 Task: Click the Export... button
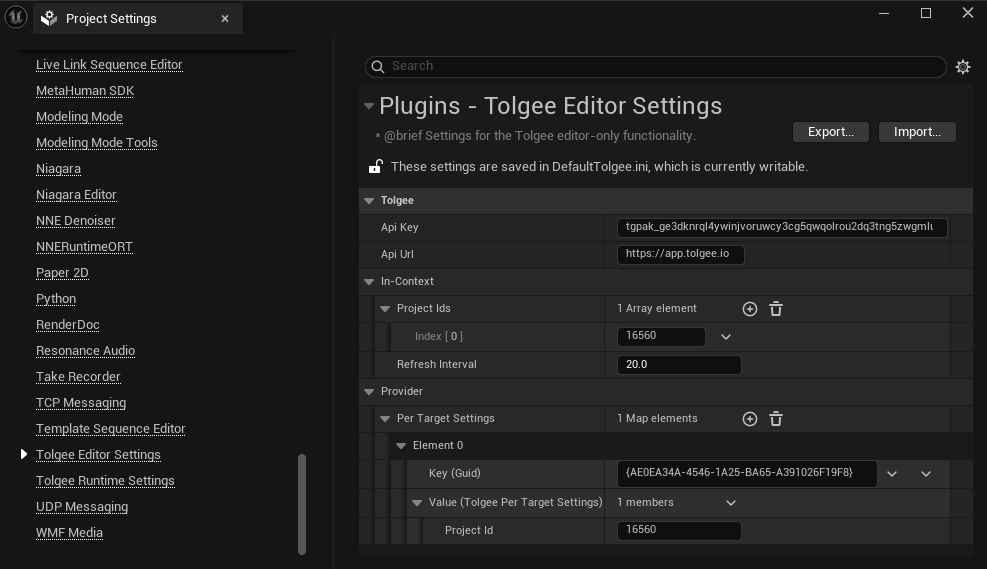coord(830,132)
